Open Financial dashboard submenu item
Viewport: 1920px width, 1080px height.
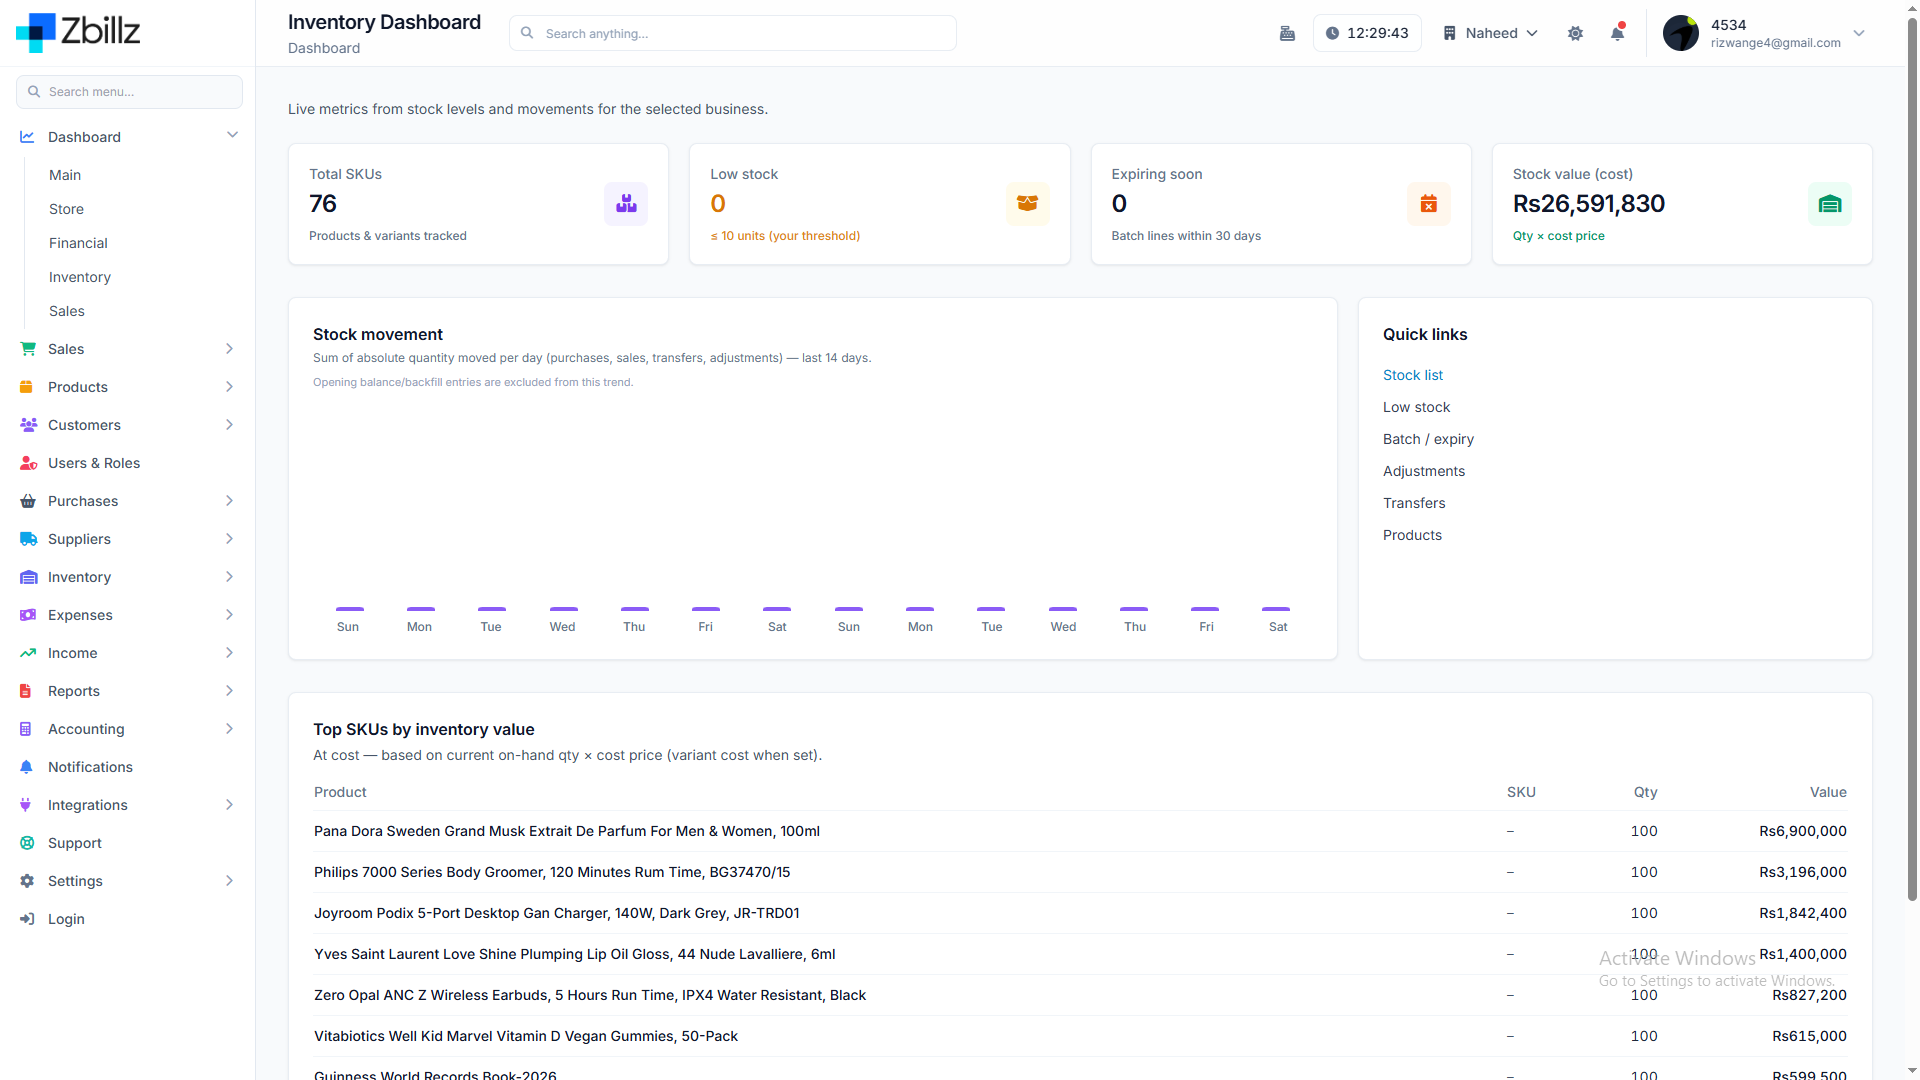[x=78, y=243]
